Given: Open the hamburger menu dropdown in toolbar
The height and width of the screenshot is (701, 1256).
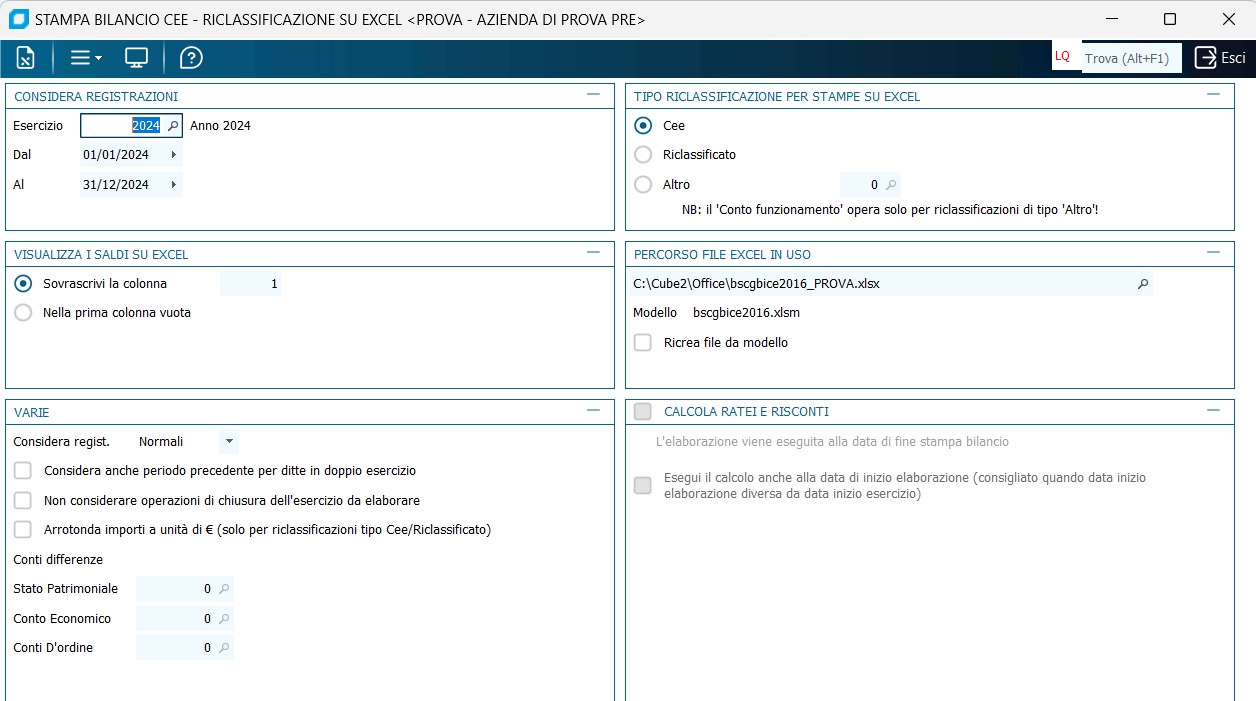Looking at the screenshot, I should (86, 58).
